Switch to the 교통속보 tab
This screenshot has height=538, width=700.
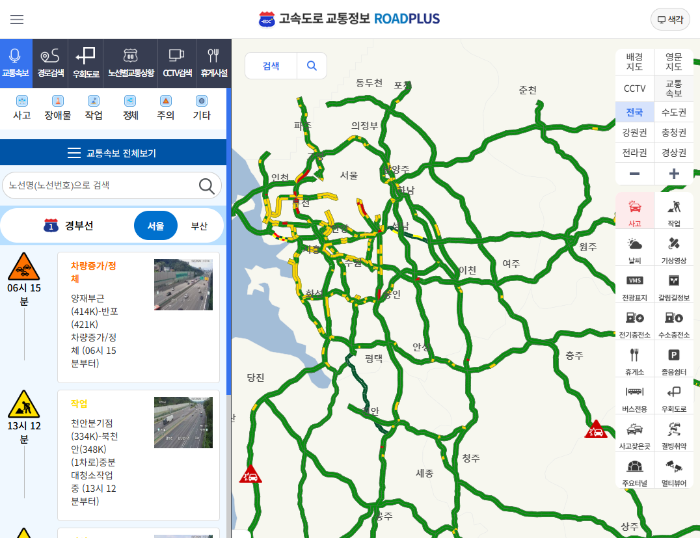(x=16, y=63)
